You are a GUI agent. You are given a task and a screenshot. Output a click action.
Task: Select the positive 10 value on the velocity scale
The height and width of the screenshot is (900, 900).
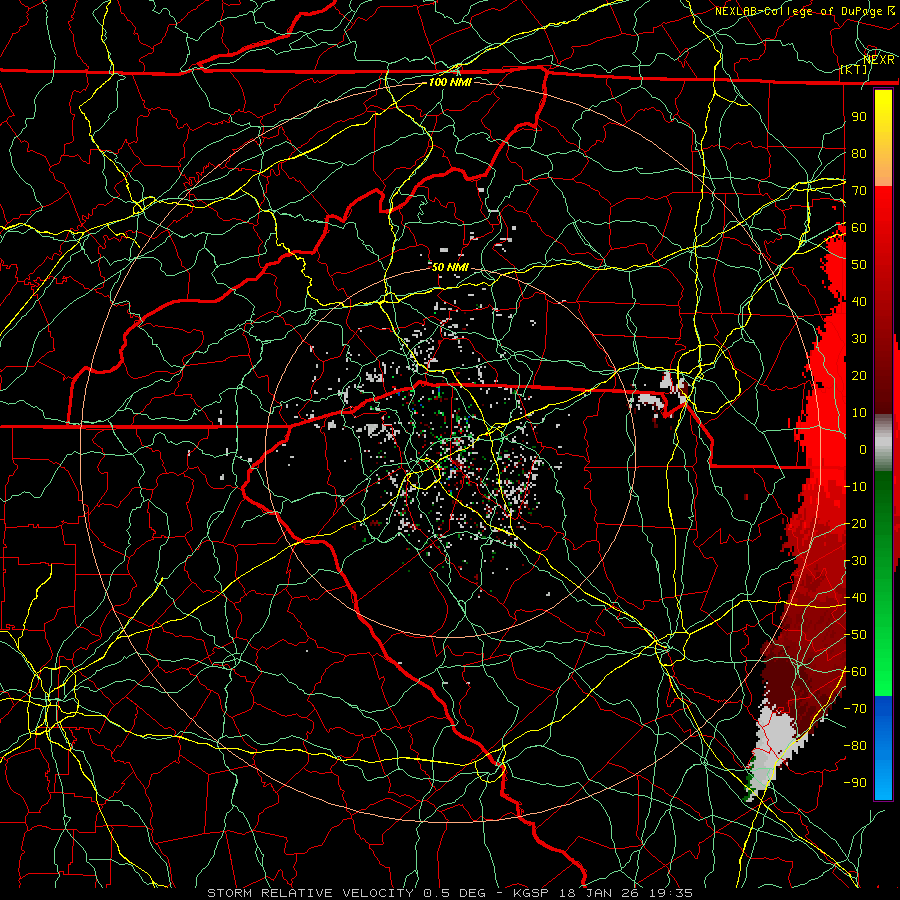tap(859, 413)
